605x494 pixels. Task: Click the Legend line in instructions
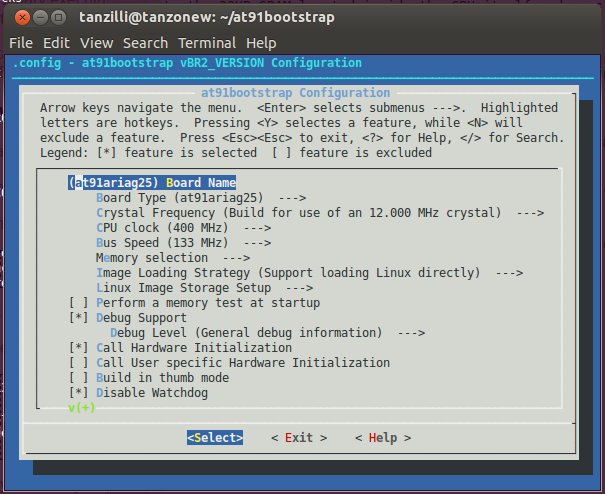click(236, 153)
